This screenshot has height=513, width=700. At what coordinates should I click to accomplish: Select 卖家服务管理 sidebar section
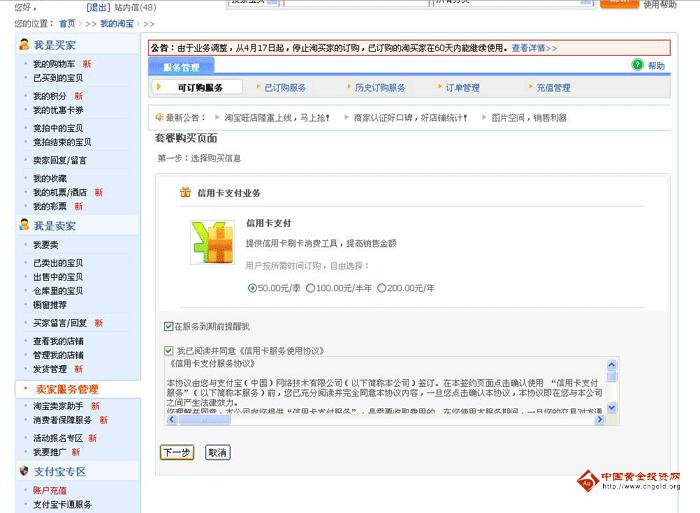67,389
